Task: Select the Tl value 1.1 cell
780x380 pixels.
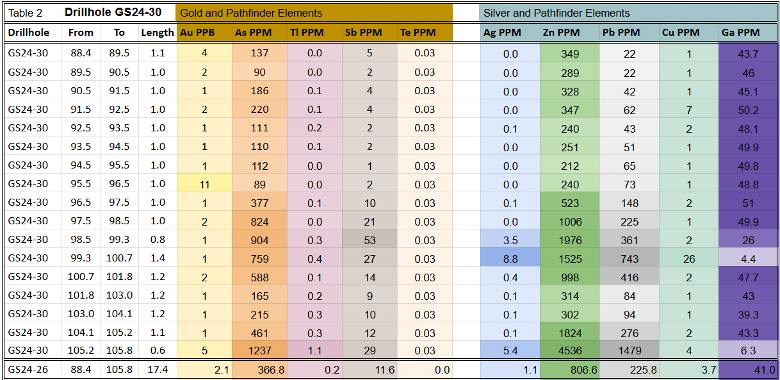Action: coord(314,351)
